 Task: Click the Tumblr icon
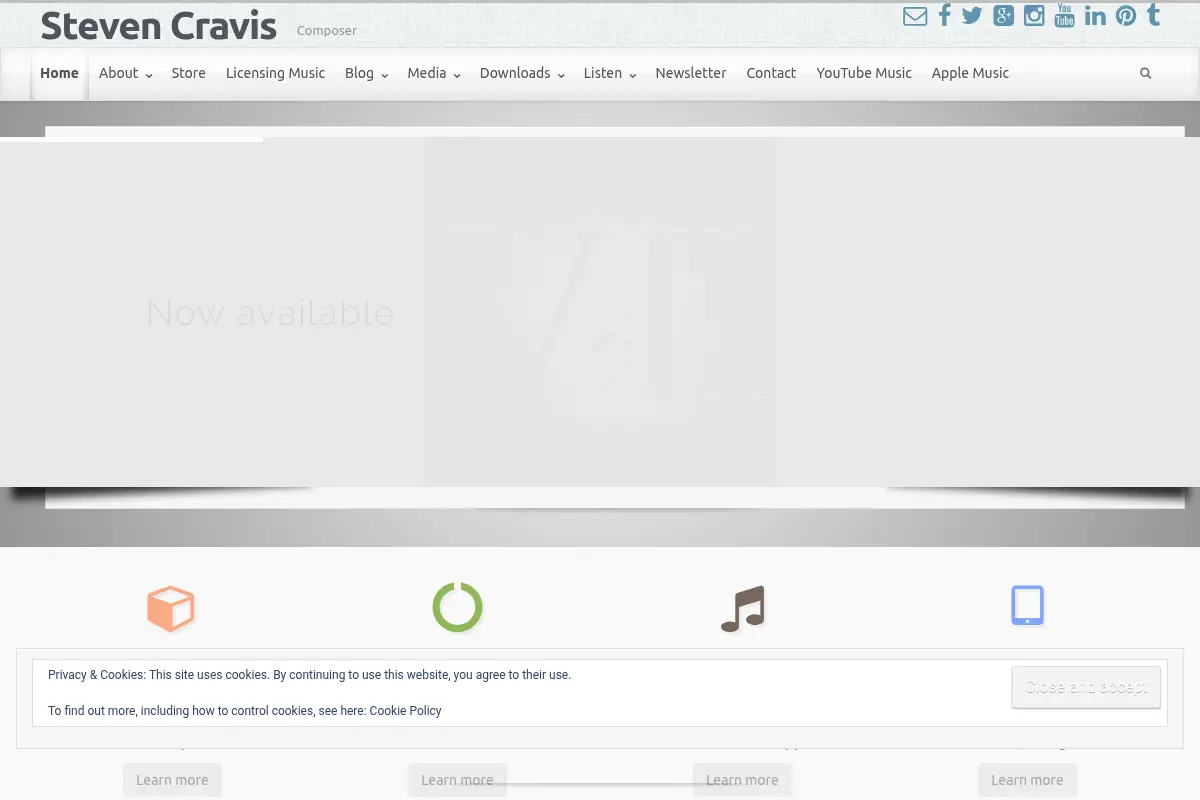[x=1153, y=15]
